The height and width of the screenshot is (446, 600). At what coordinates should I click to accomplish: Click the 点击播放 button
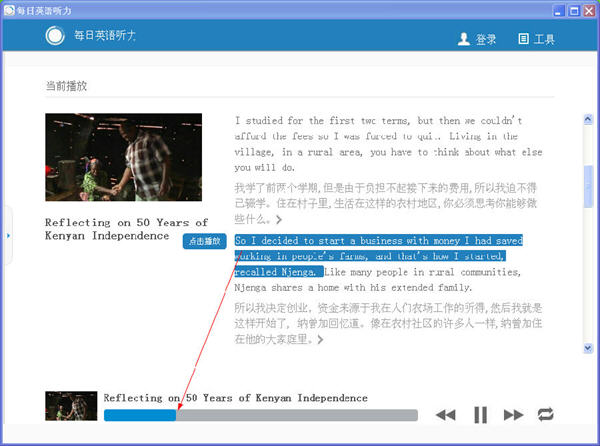tap(205, 241)
